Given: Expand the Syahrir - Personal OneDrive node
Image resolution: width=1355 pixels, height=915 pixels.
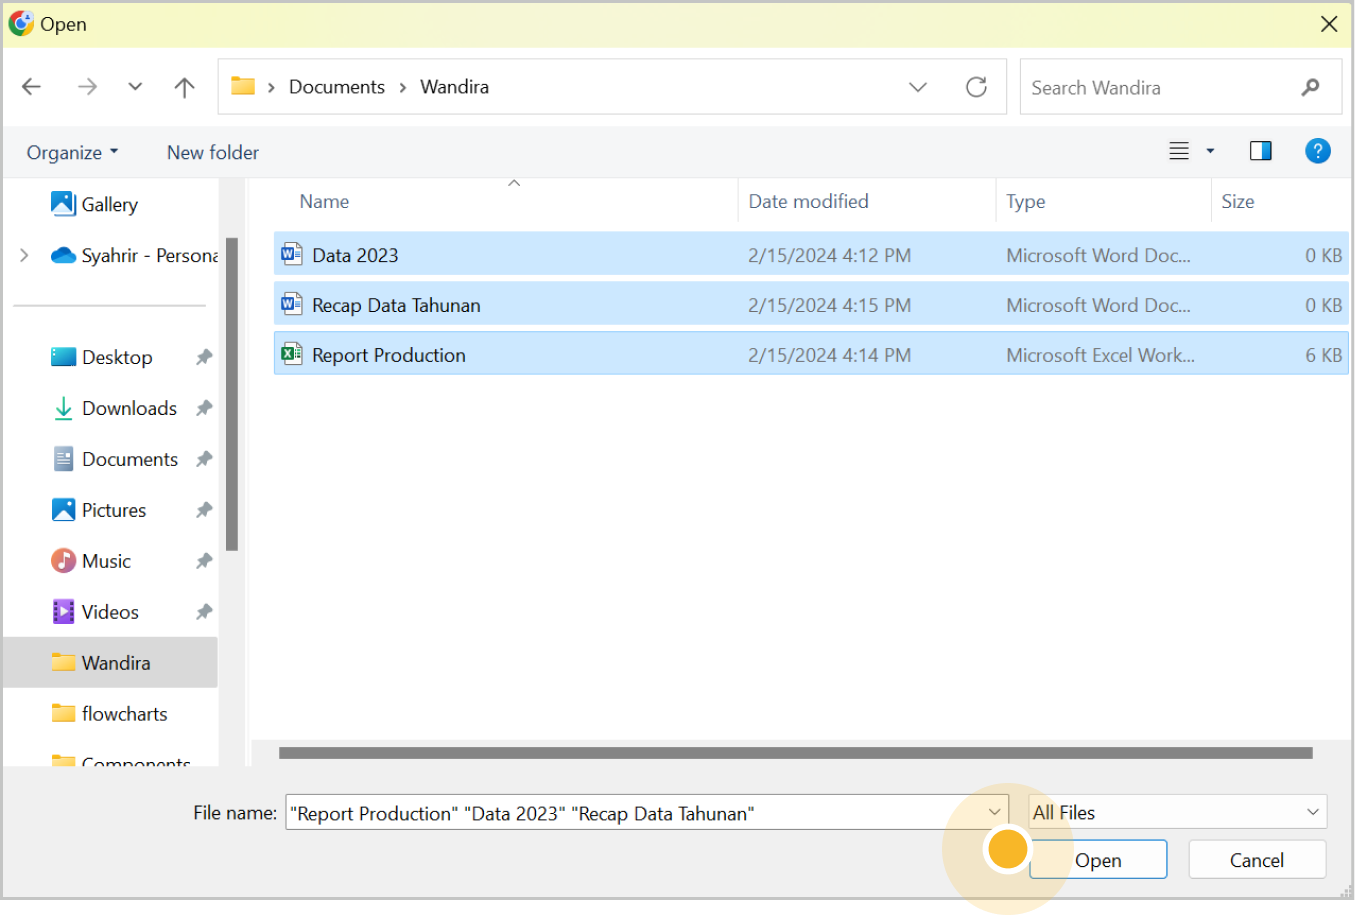Looking at the screenshot, I should click(24, 255).
